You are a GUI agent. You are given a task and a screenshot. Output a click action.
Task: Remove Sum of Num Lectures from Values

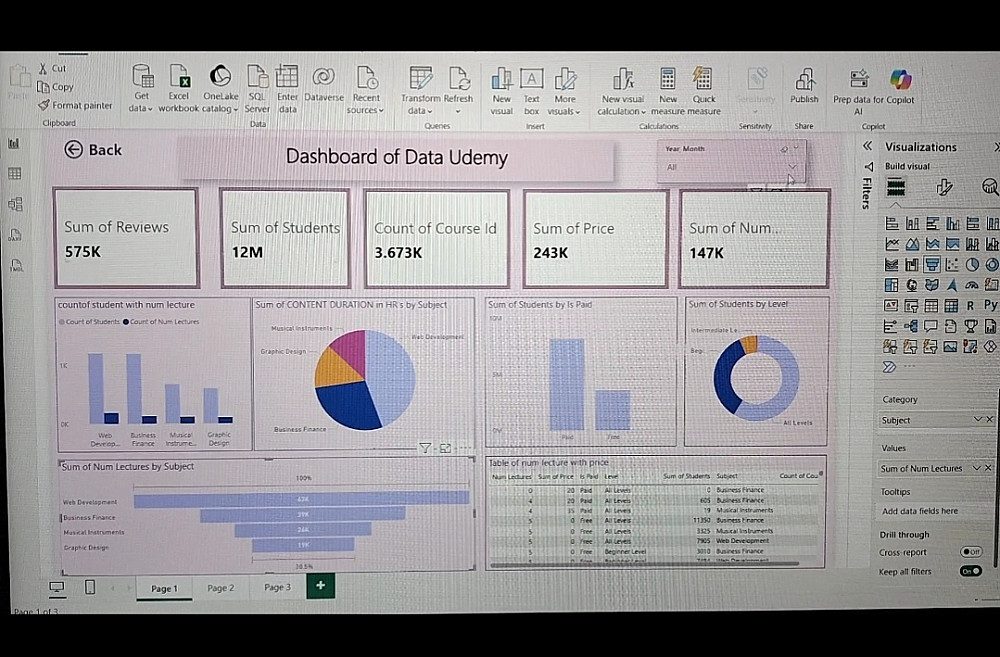989,468
